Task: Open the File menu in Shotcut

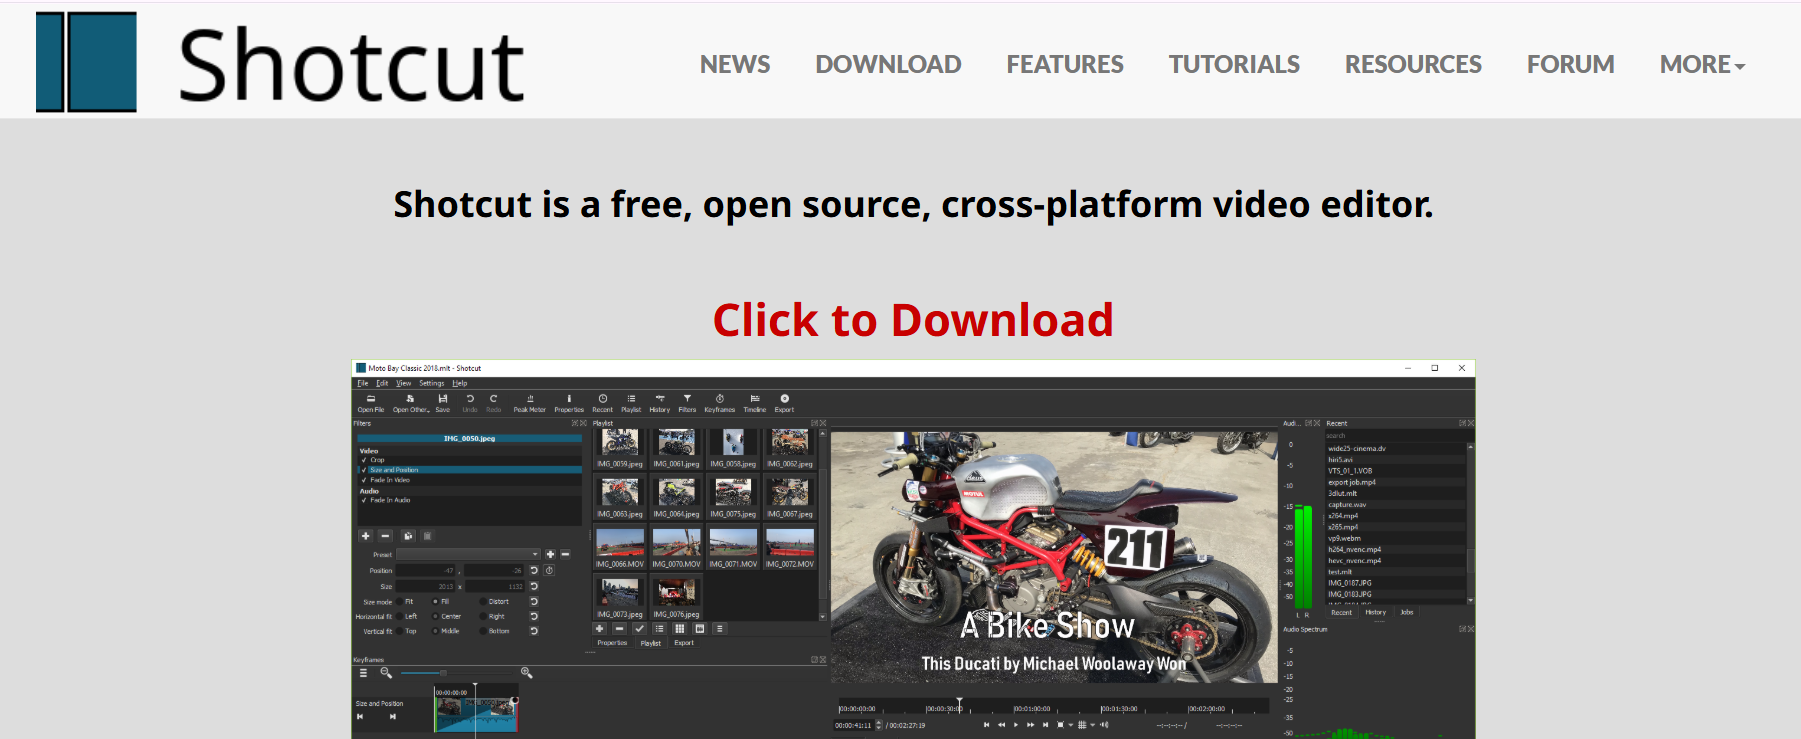Action: [x=363, y=383]
